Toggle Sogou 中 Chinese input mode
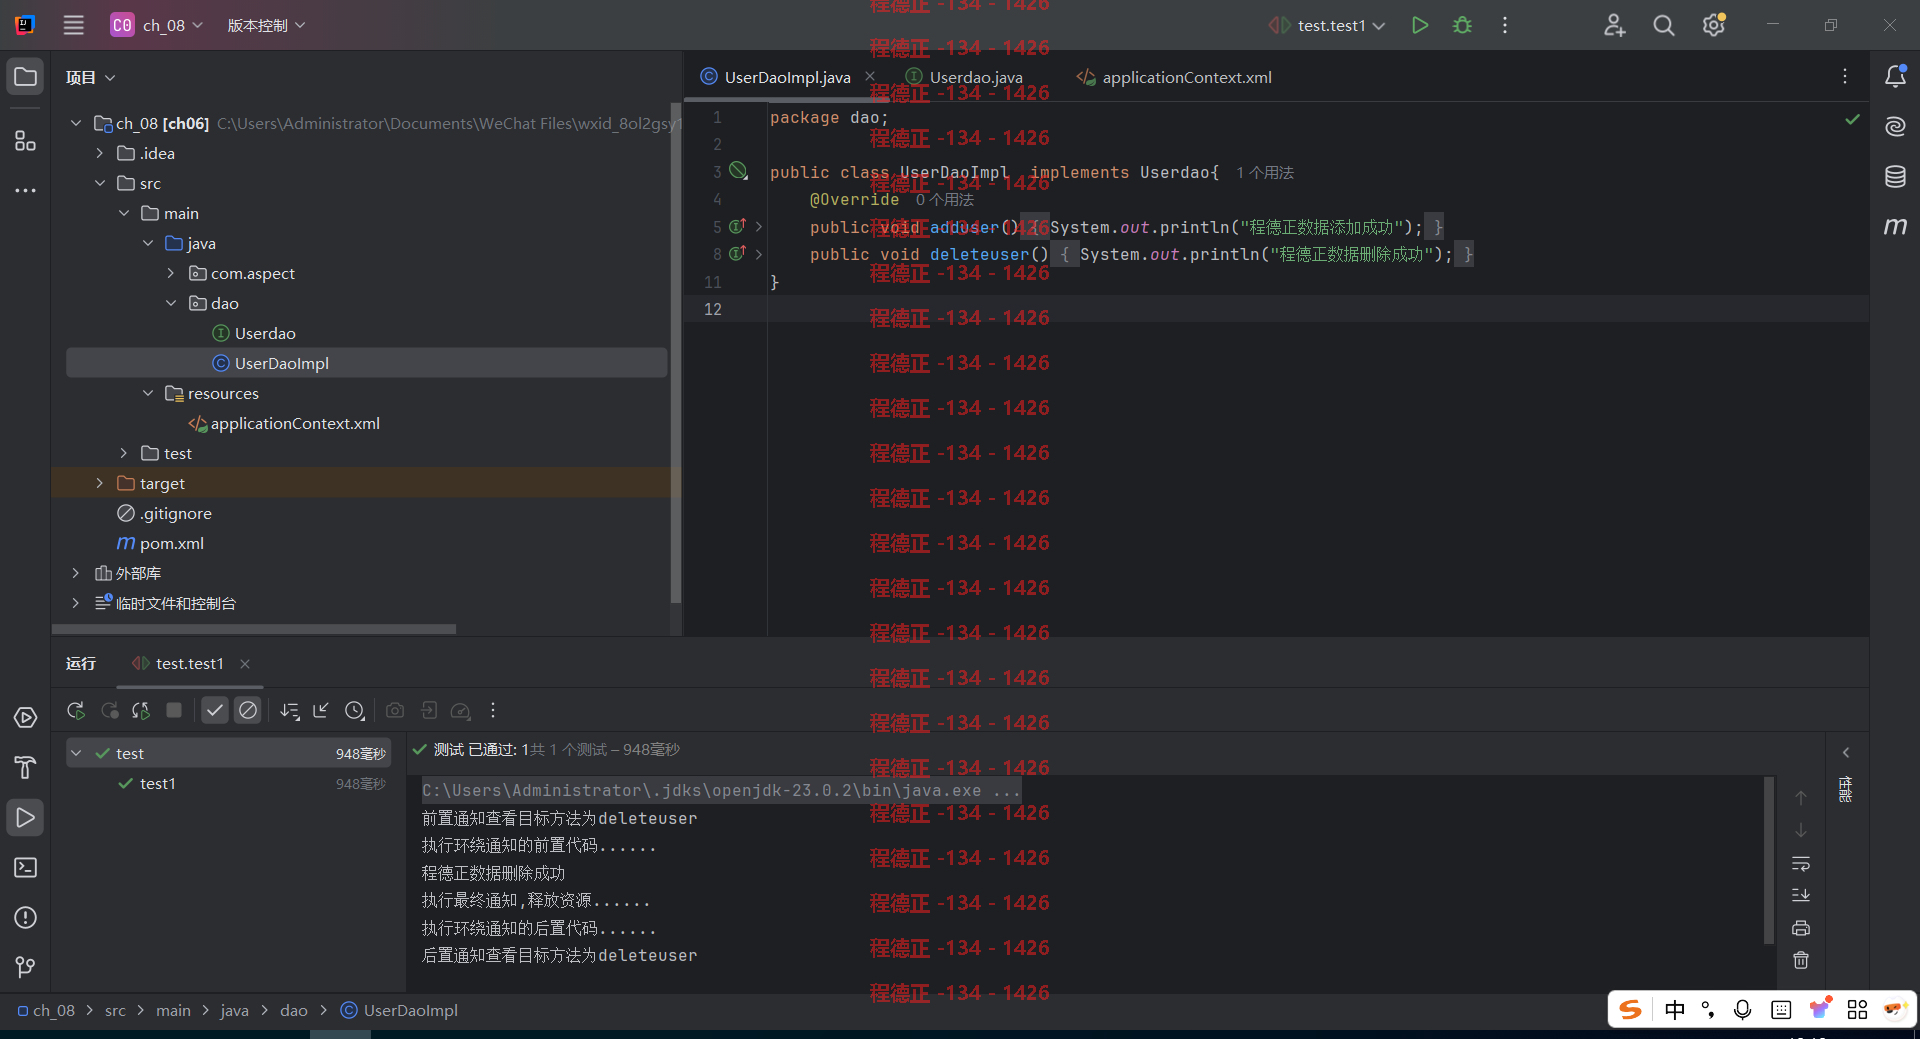 [1675, 1009]
